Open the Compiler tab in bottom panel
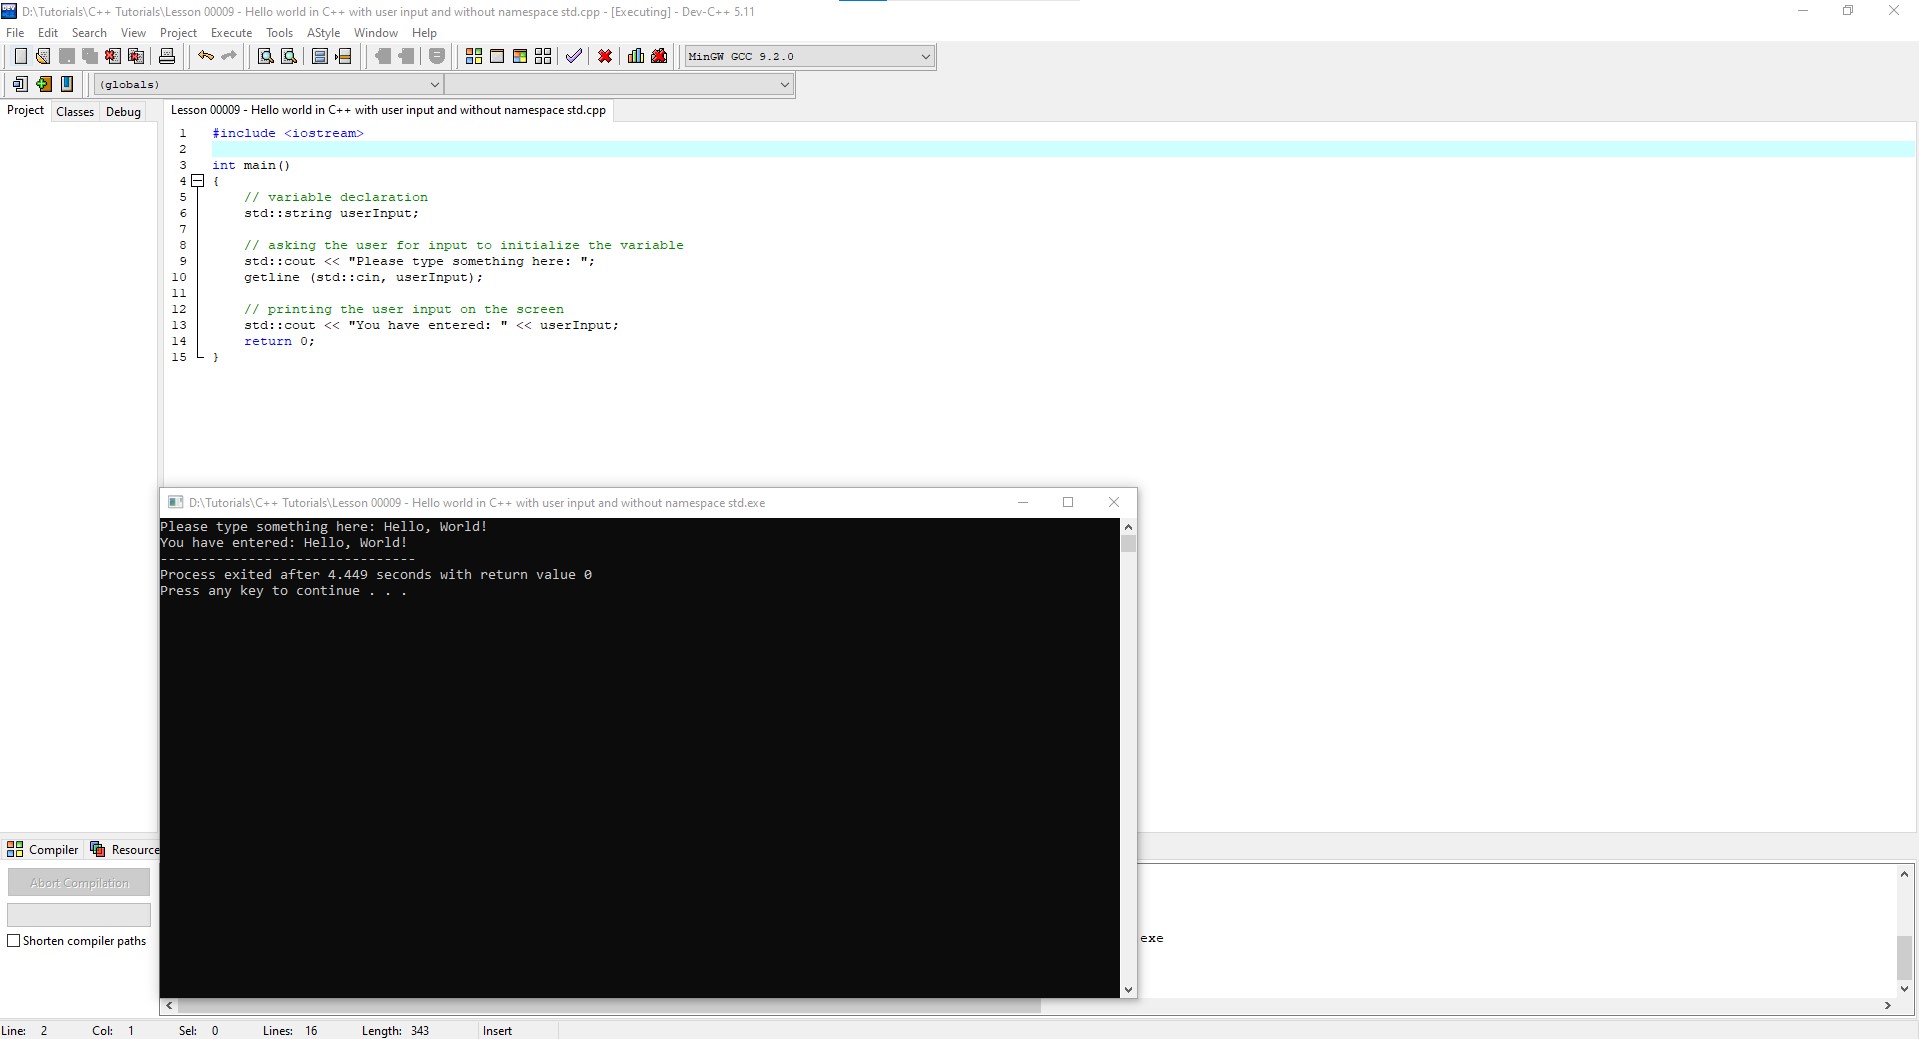 click(x=43, y=850)
